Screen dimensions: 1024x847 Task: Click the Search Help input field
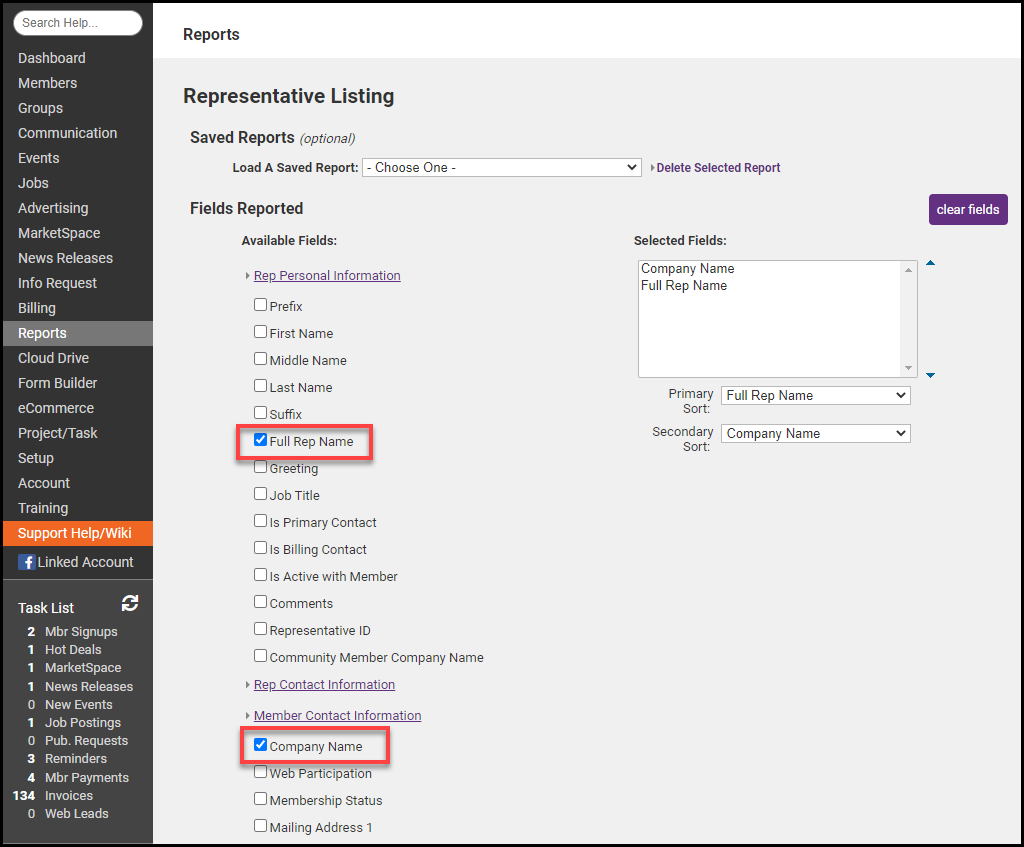(78, 23)
